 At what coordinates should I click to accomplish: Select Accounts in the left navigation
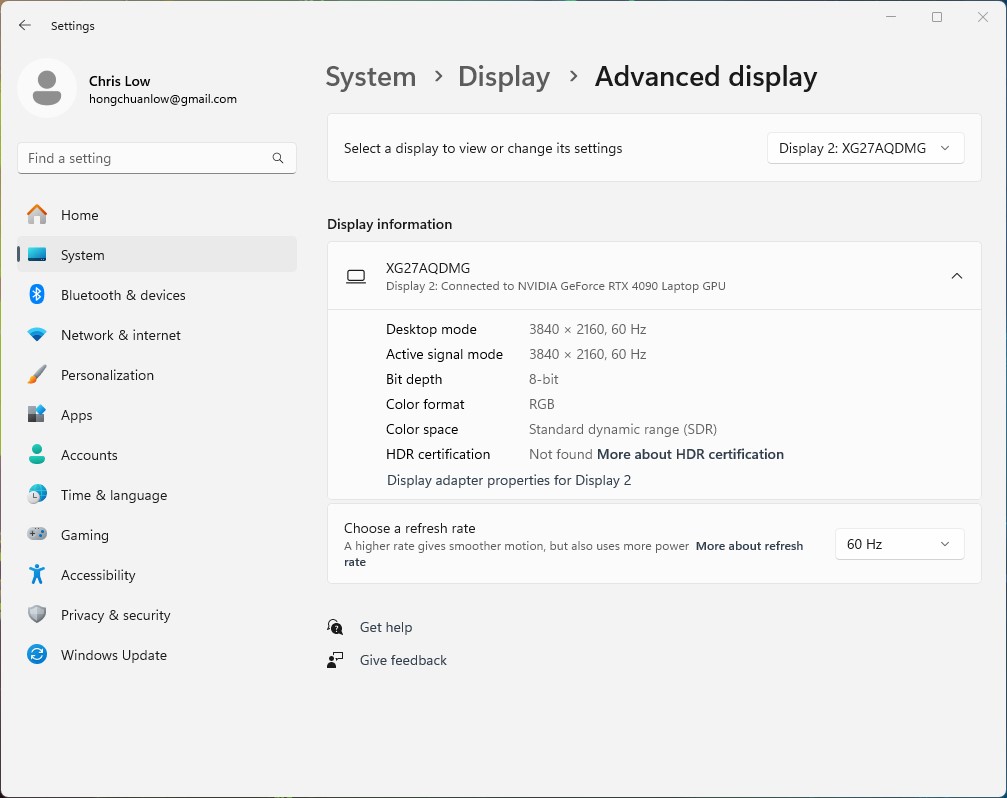coord(89,455)
